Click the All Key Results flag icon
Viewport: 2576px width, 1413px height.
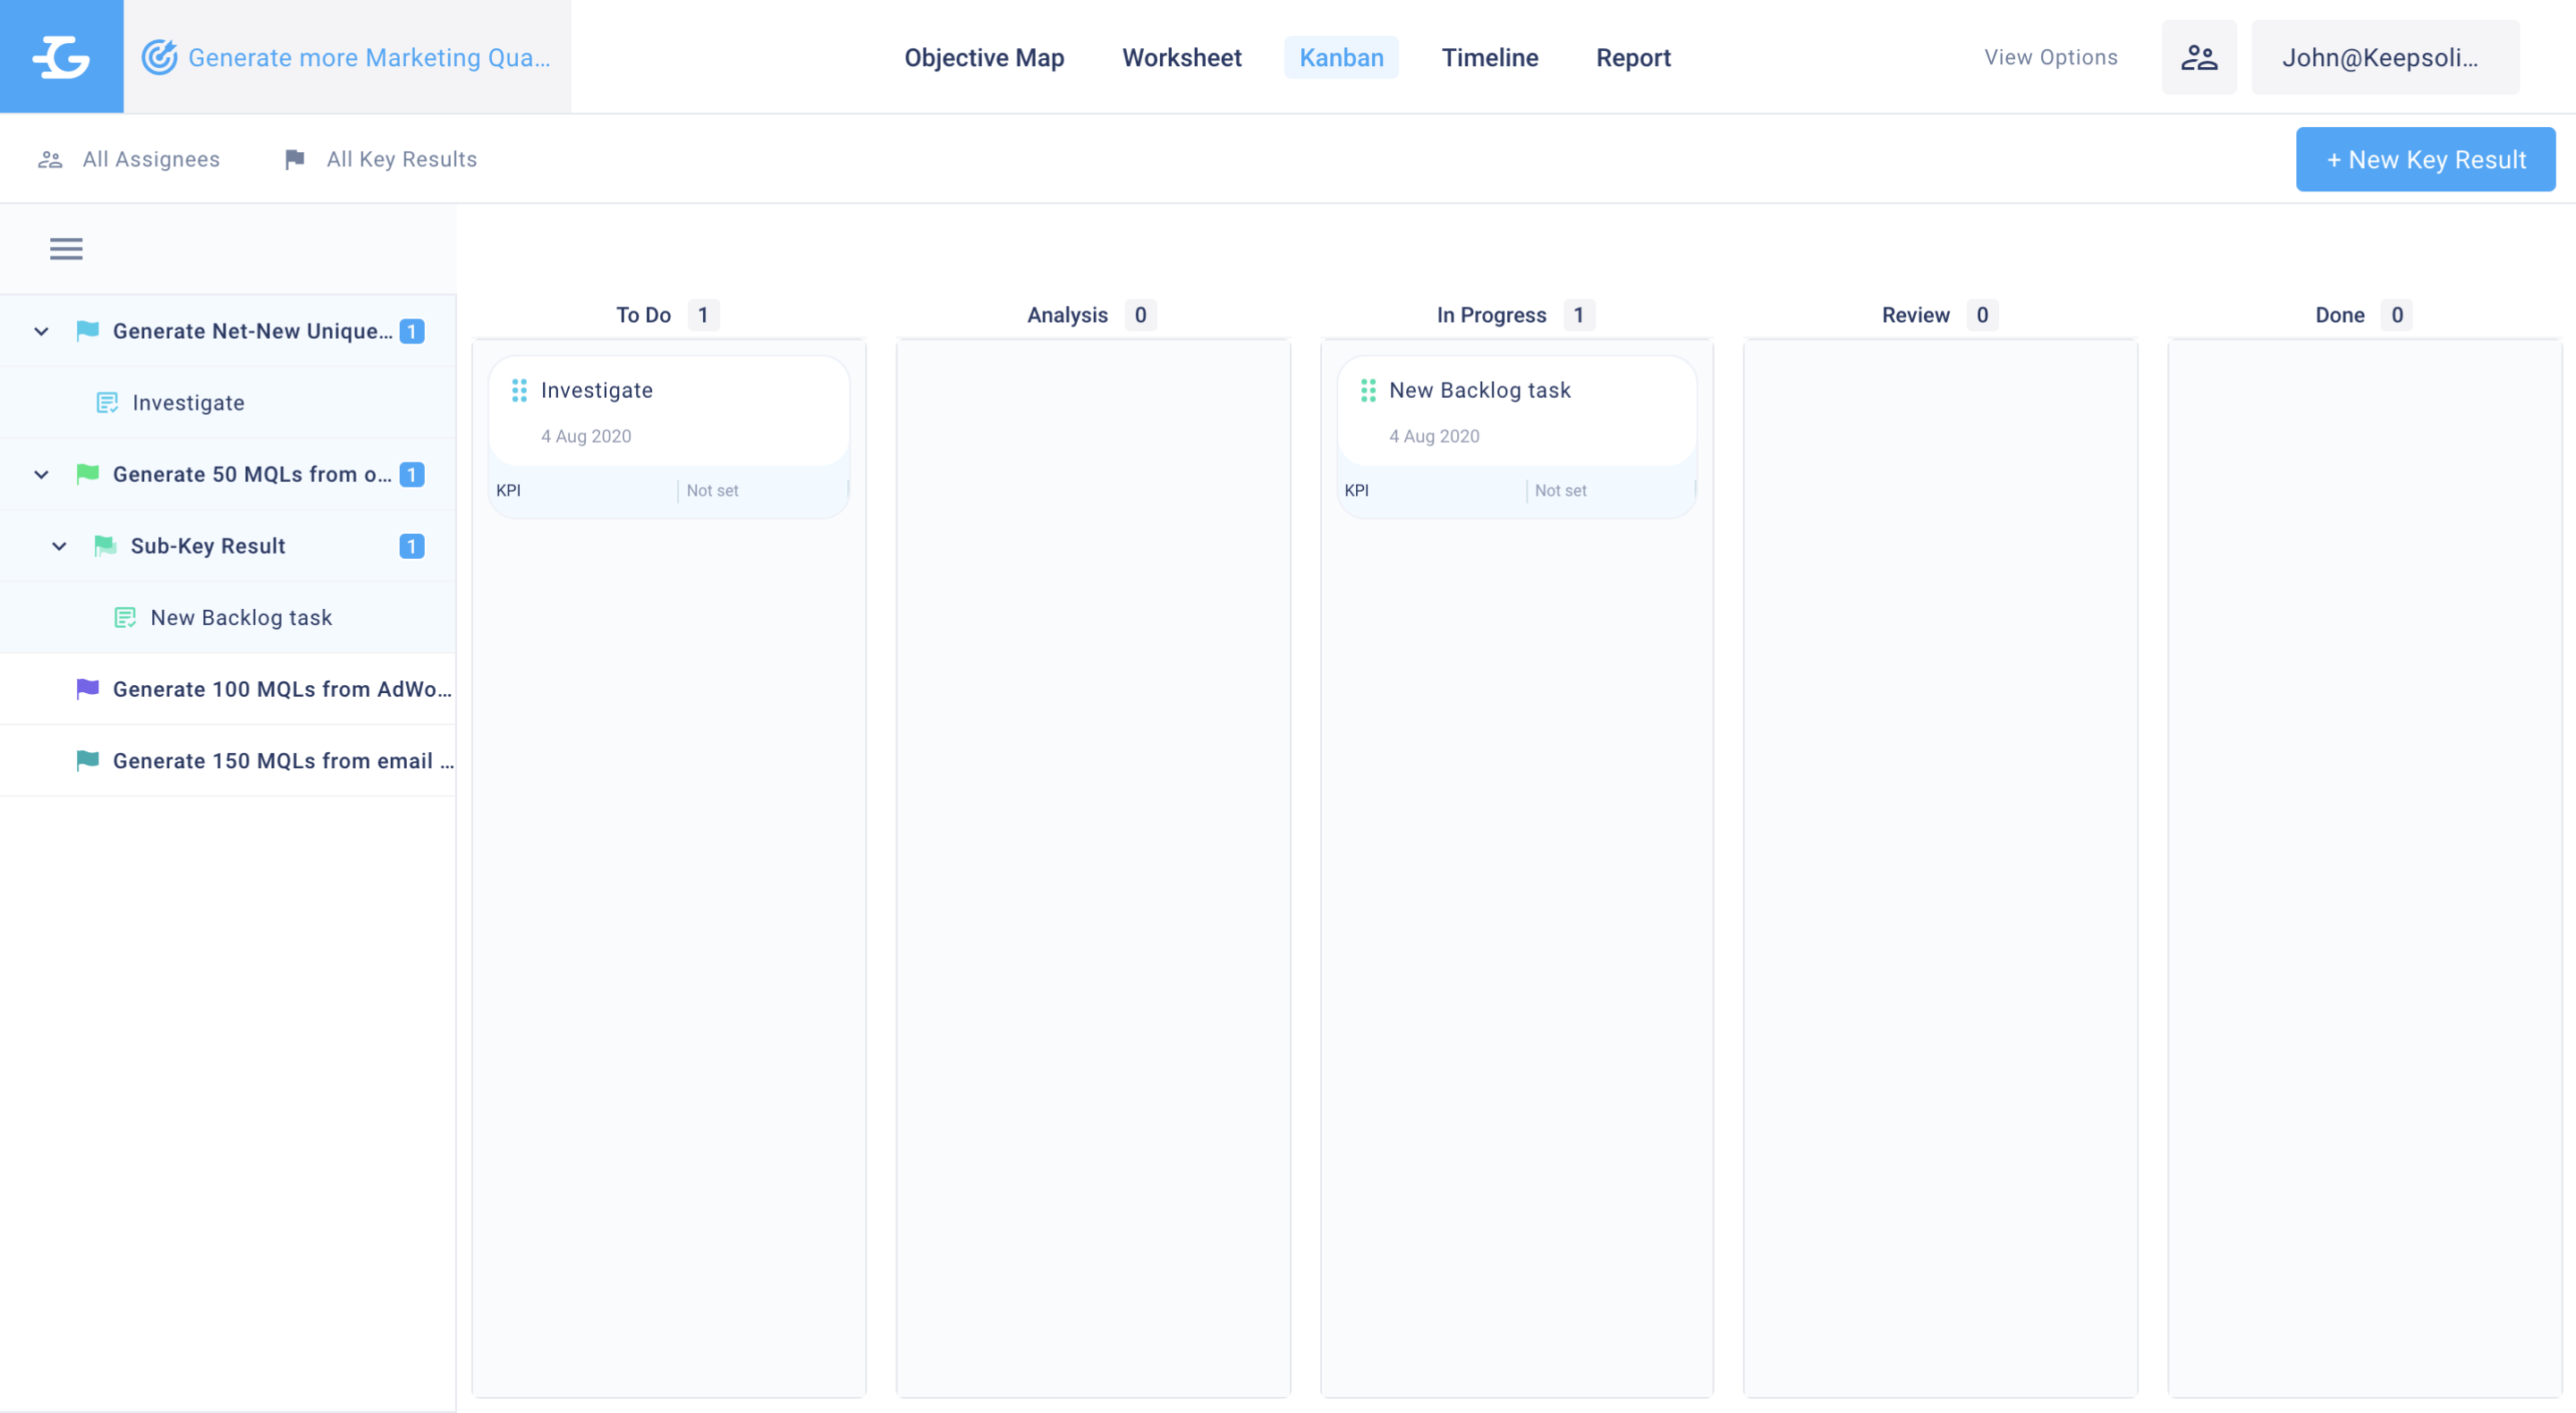tap(294, 160)
